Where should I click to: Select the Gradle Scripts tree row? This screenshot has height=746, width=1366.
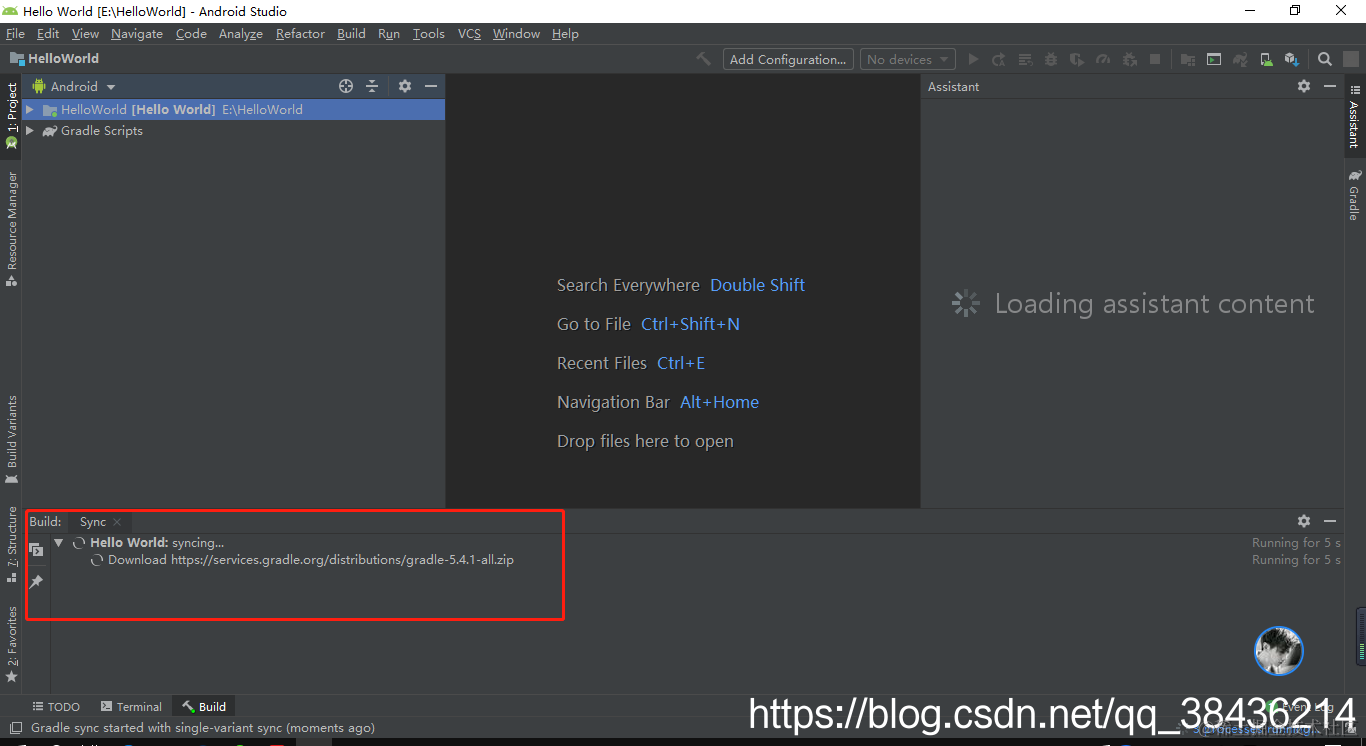click(x=233, y=131)
